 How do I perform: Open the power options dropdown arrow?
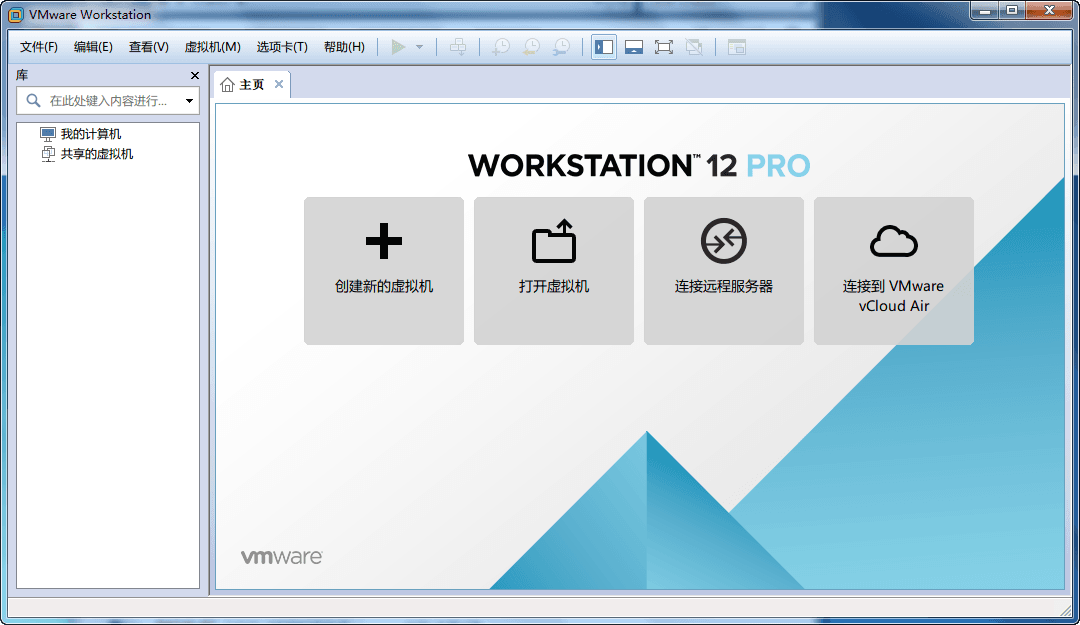pos(418,46)
